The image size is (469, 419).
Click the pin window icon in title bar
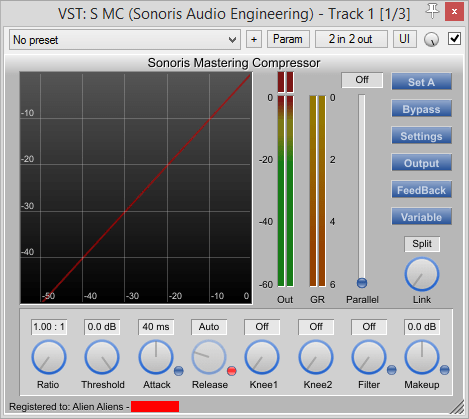pos(432,11)
